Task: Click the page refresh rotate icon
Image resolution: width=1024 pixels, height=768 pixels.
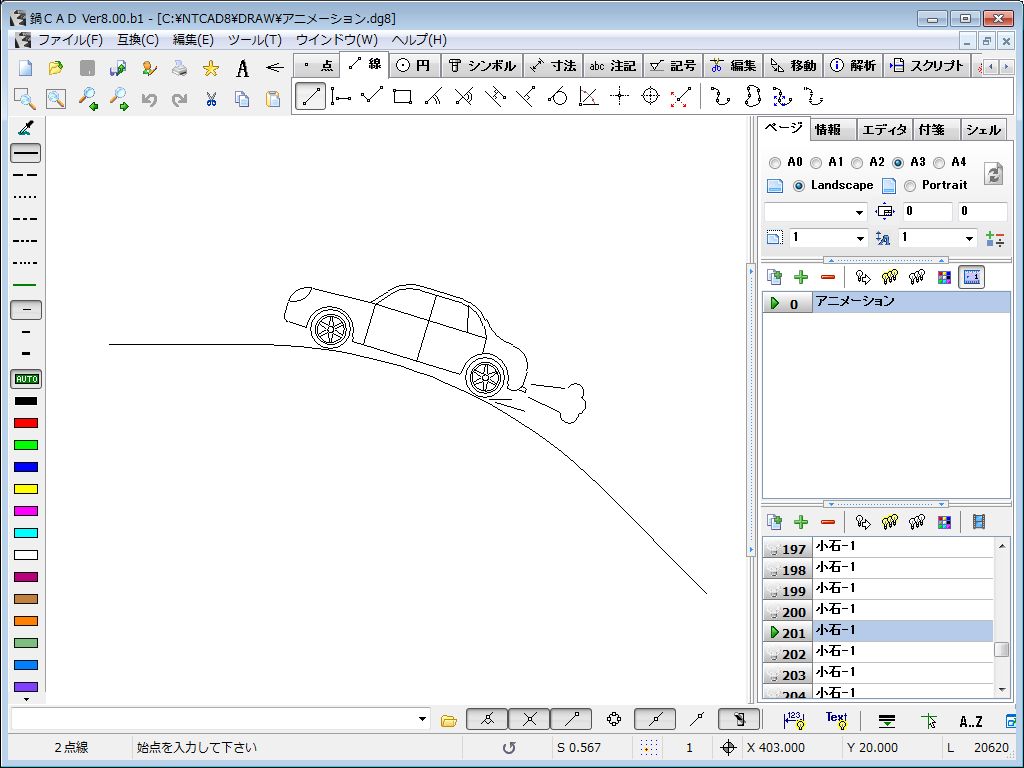Action: coord(993,174)
